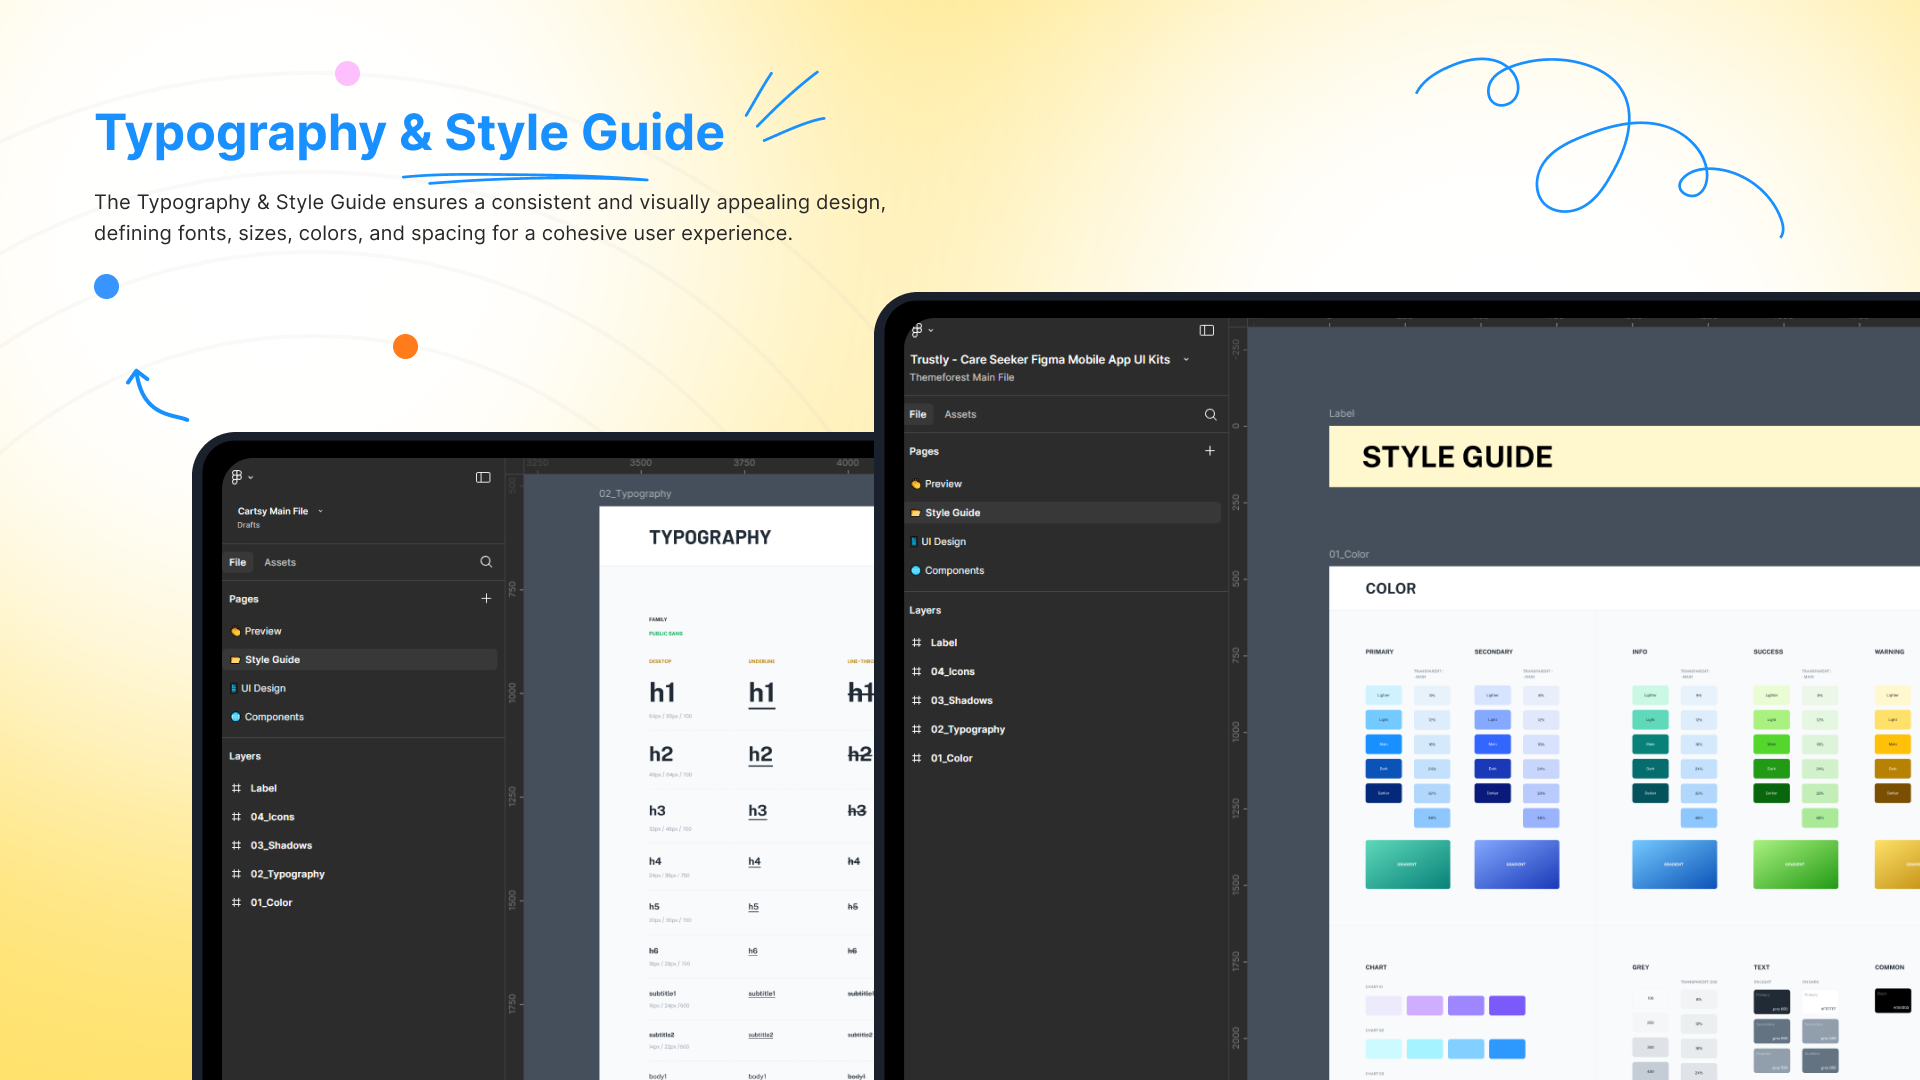
Task: Click search icon in left Figma panel
Action: coord(486,562)
